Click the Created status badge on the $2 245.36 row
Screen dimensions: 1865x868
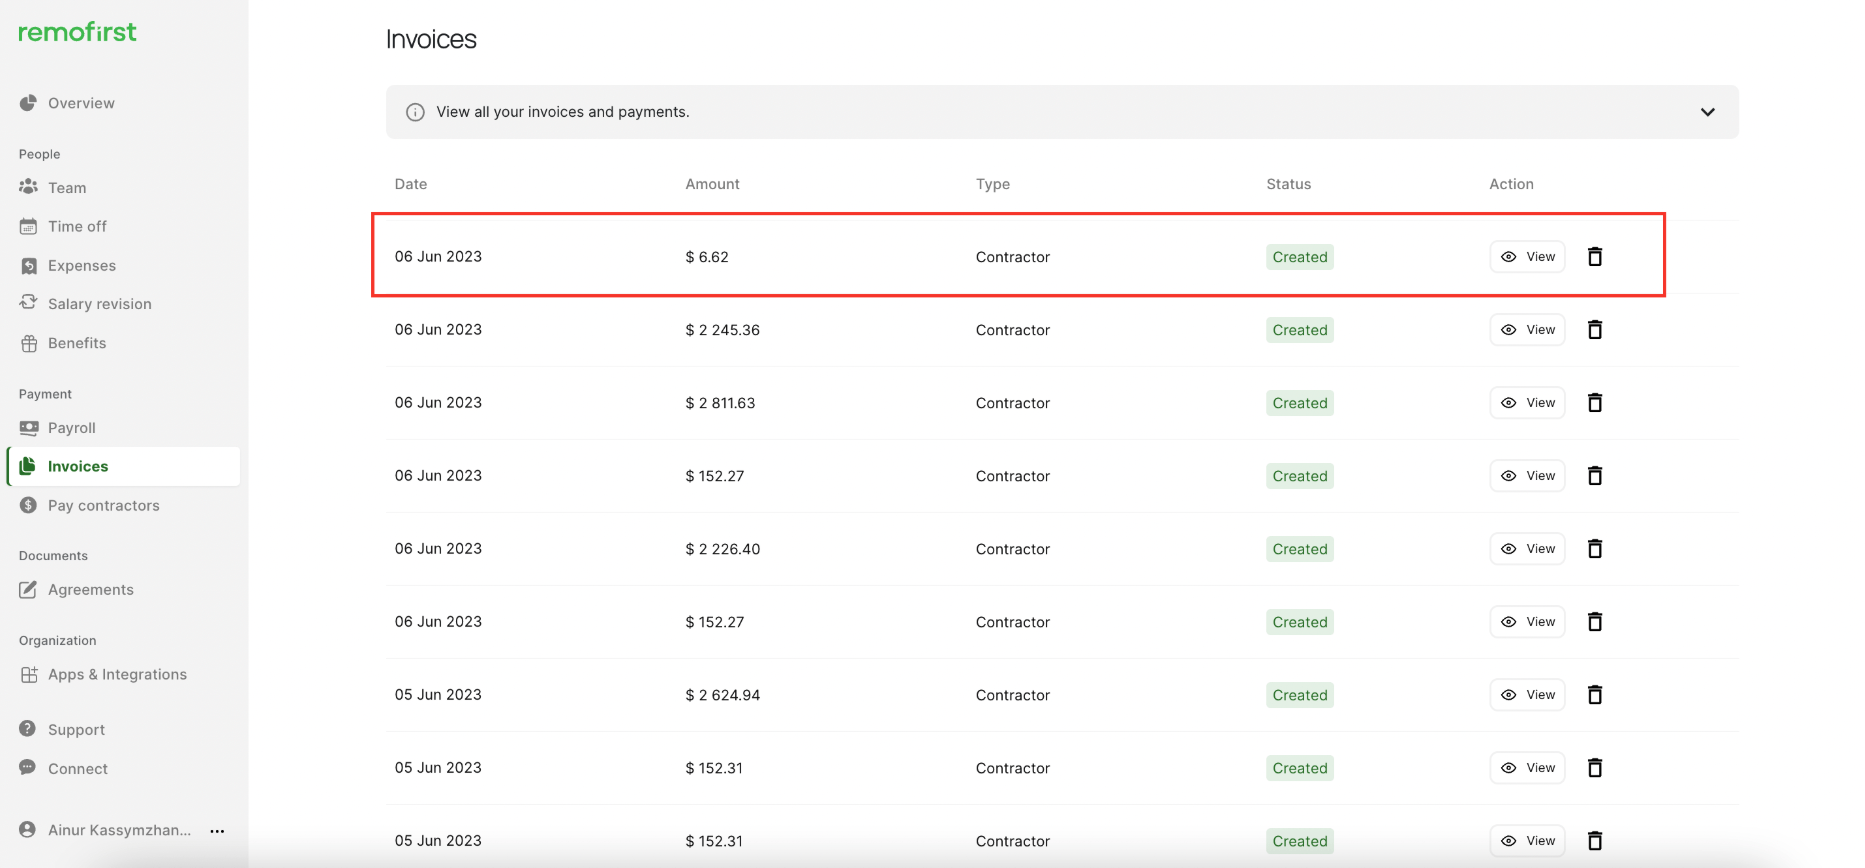point(1299,330)
